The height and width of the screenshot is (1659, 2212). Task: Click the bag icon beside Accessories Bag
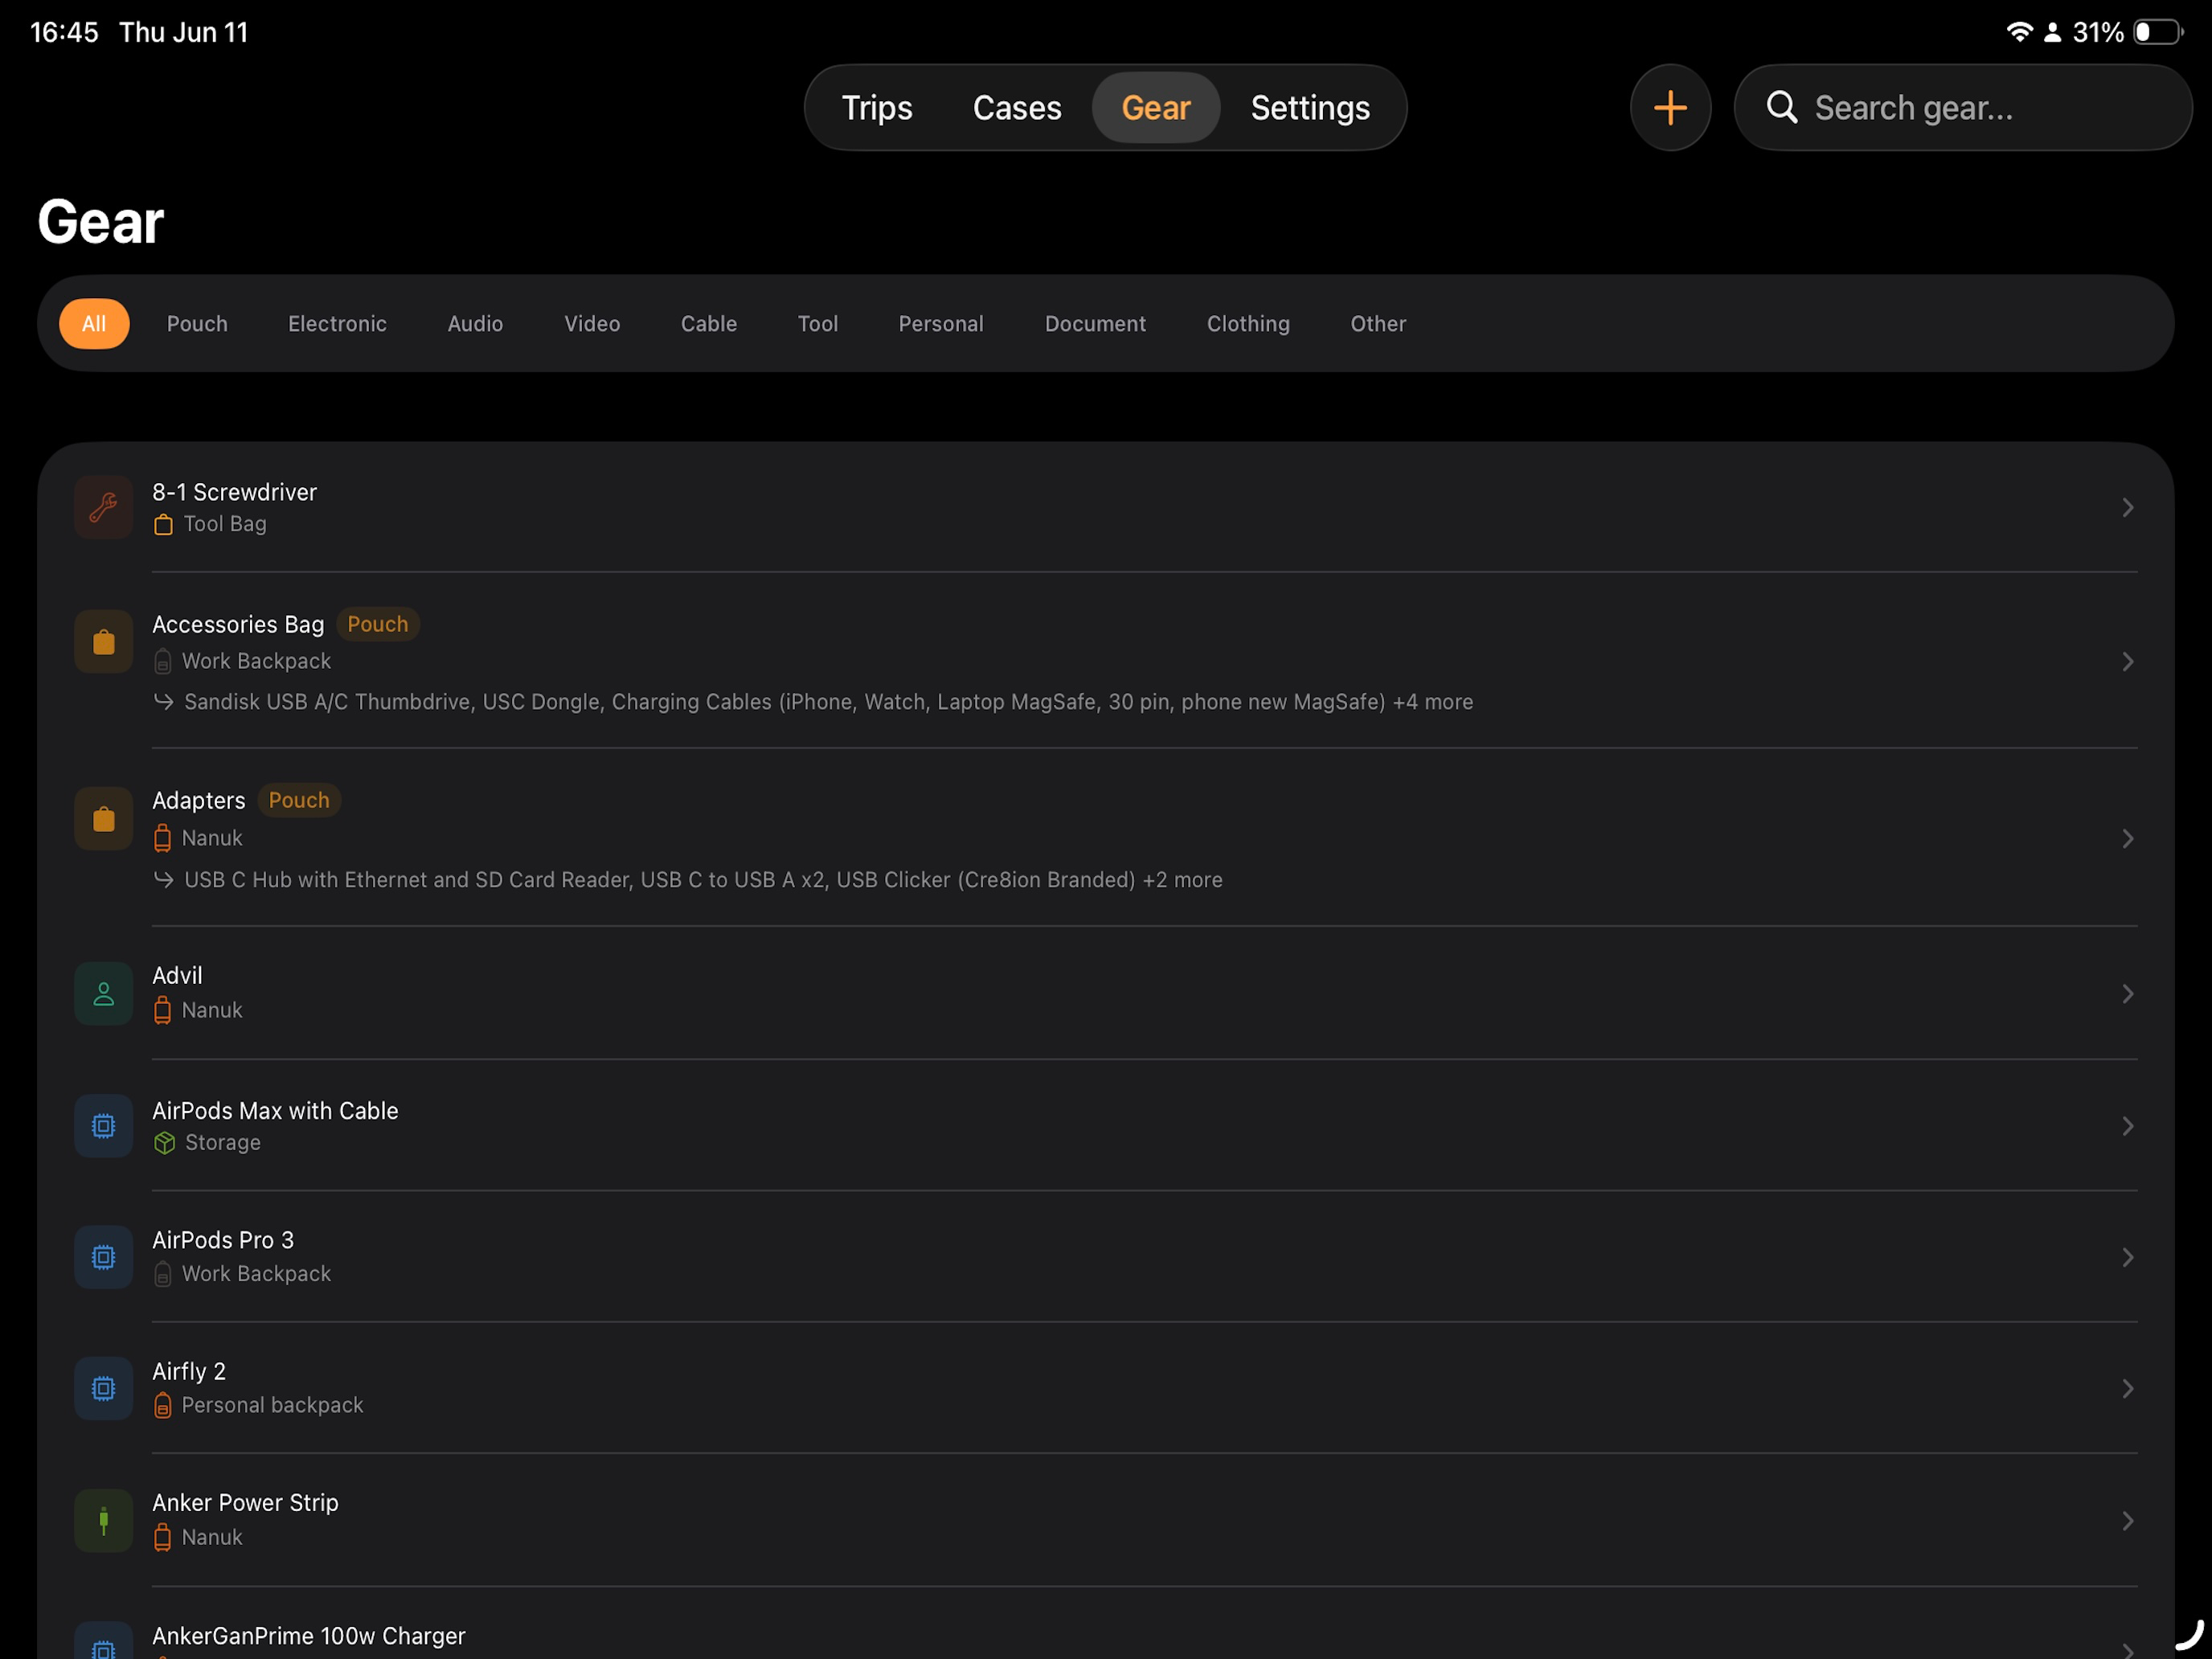point(104,642)
